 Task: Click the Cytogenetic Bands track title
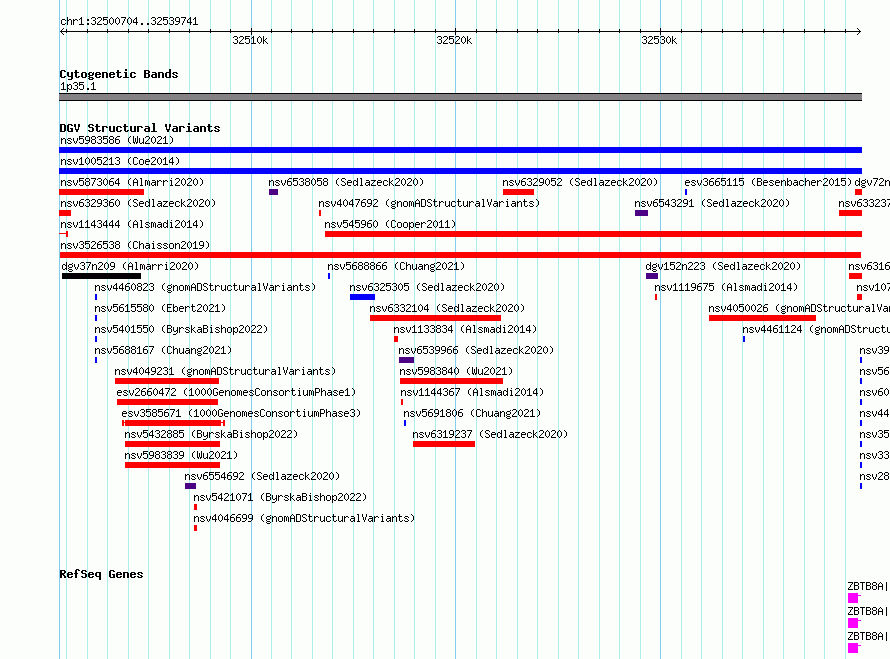tap(119, 74)
